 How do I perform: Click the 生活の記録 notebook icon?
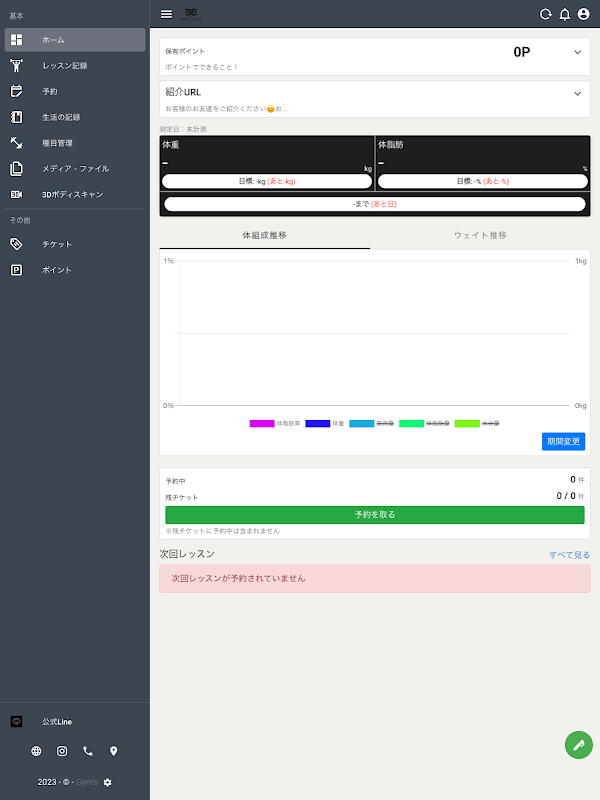[16, 117]
